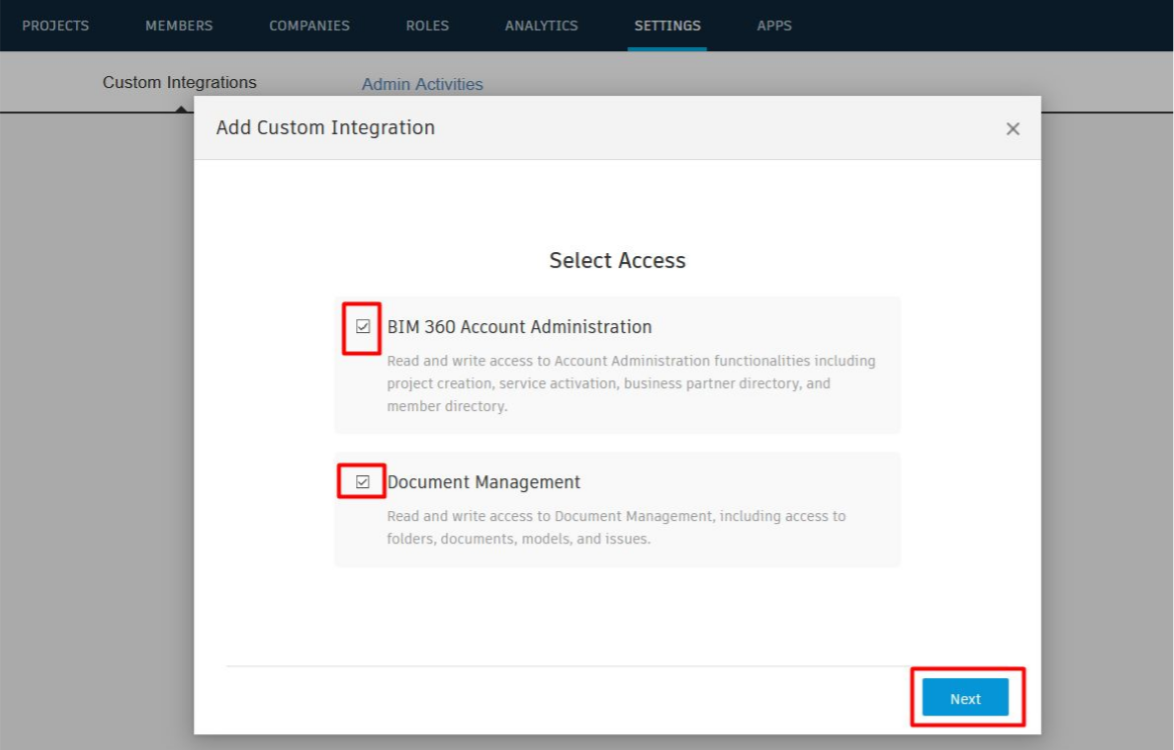Switch to the Roles tab
Image resolution: width=1174 pixels, height=750 pixels.
coord(428,25)
